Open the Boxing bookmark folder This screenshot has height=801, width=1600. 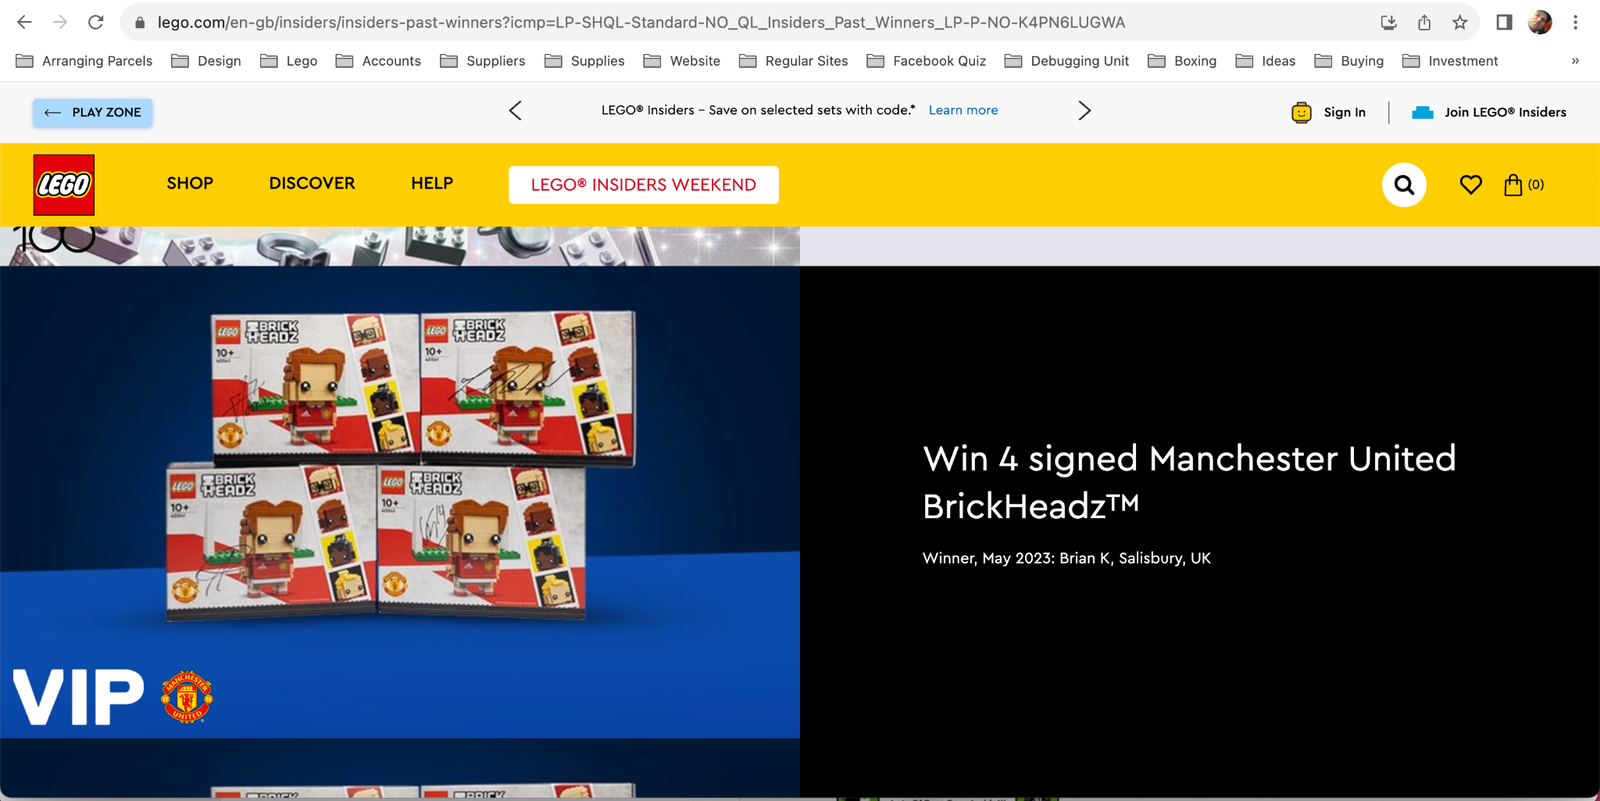click(1182, 61)
